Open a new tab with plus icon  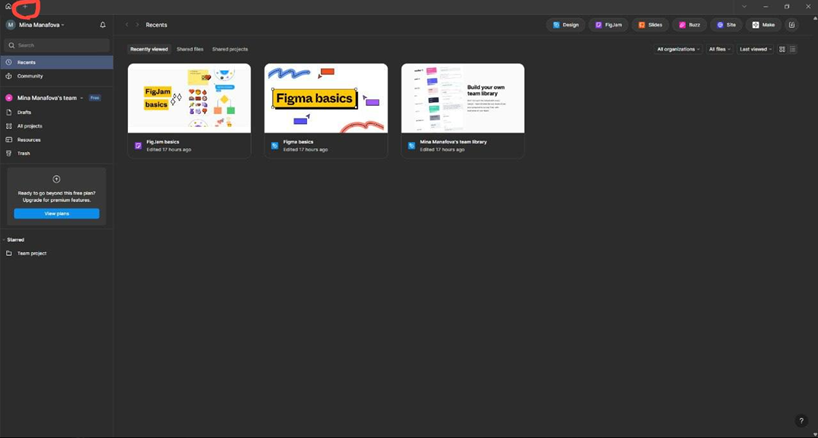coord(23,7)
